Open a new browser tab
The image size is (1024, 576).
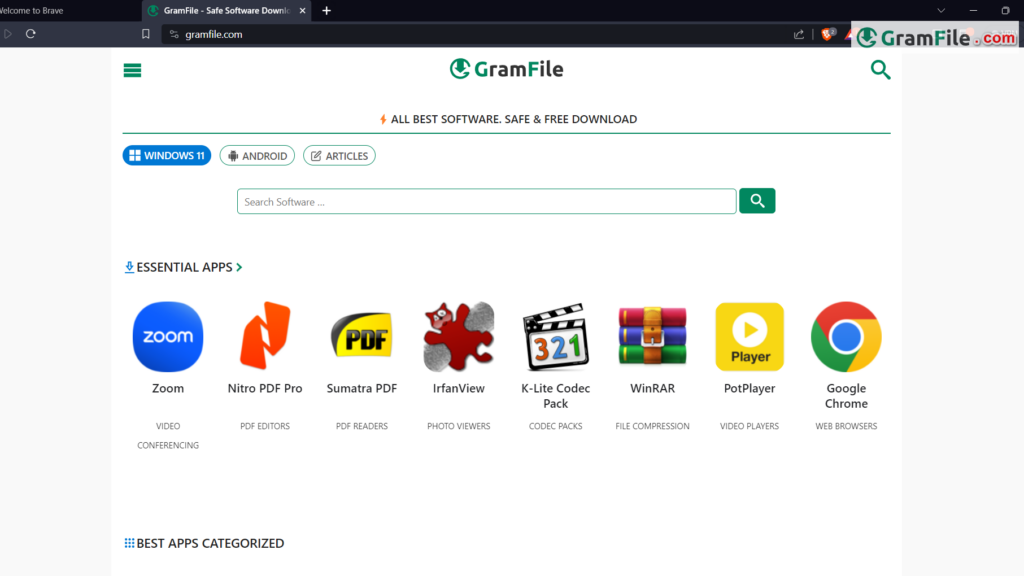(326, 11)
